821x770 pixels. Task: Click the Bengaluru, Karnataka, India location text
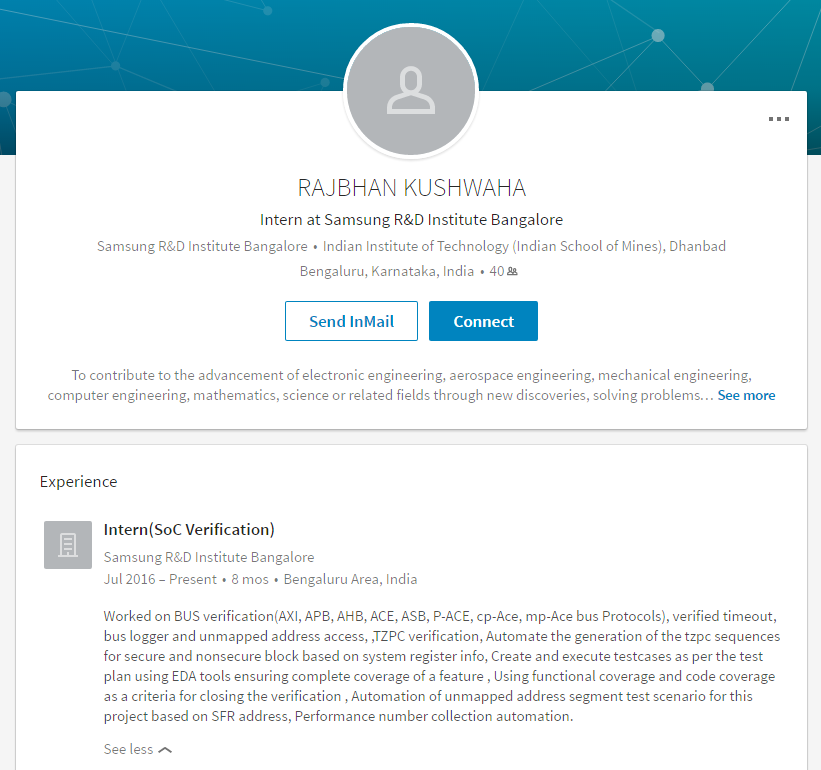(387, 271)
